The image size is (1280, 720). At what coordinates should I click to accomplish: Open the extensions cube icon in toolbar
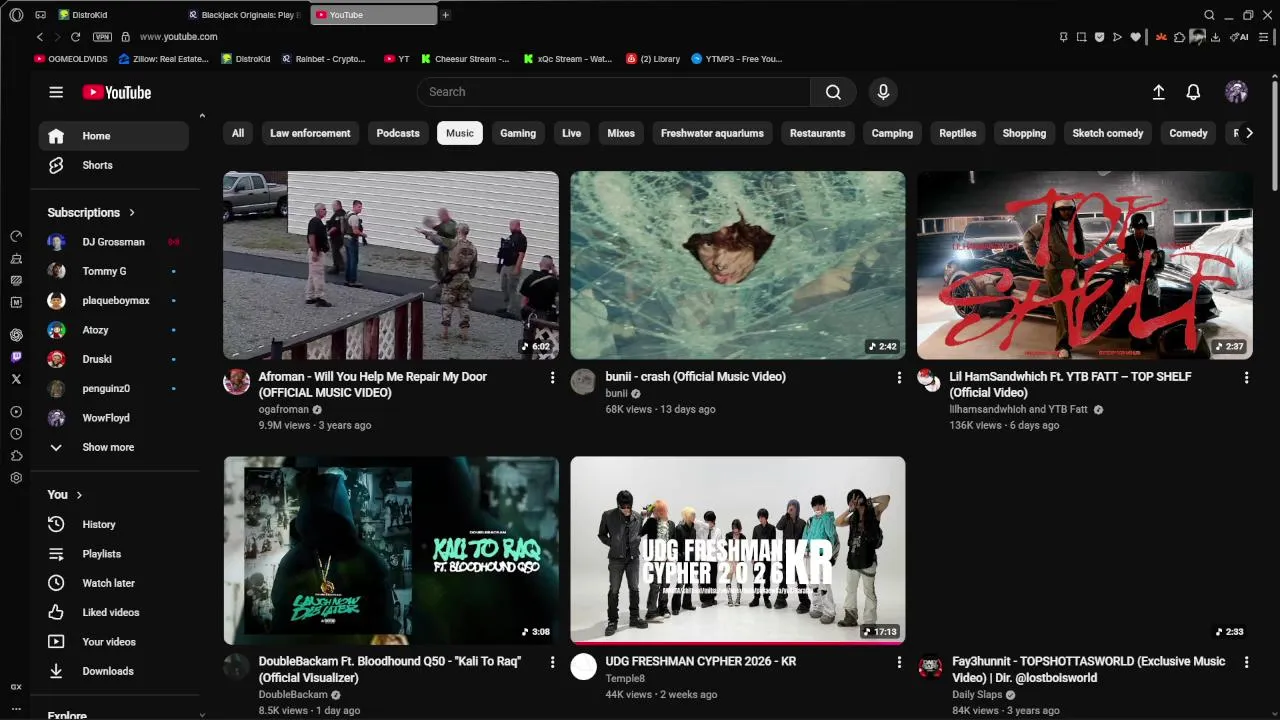[x=1179, y=37]
